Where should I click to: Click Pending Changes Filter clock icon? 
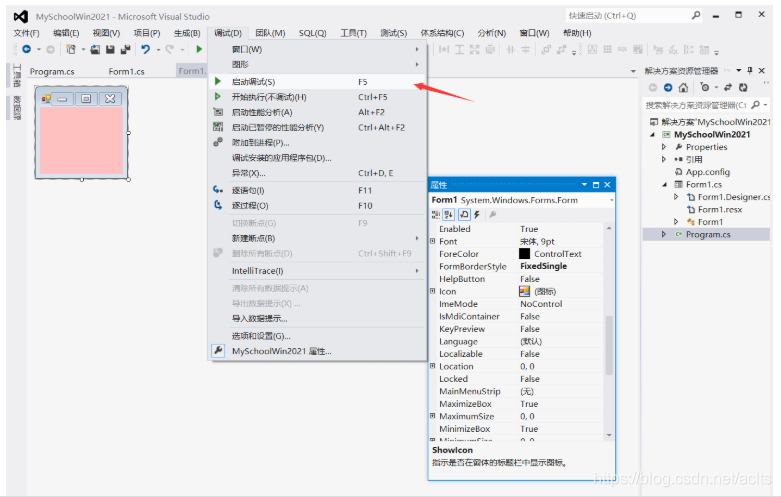pyautogui.click(x=704, y=88)
